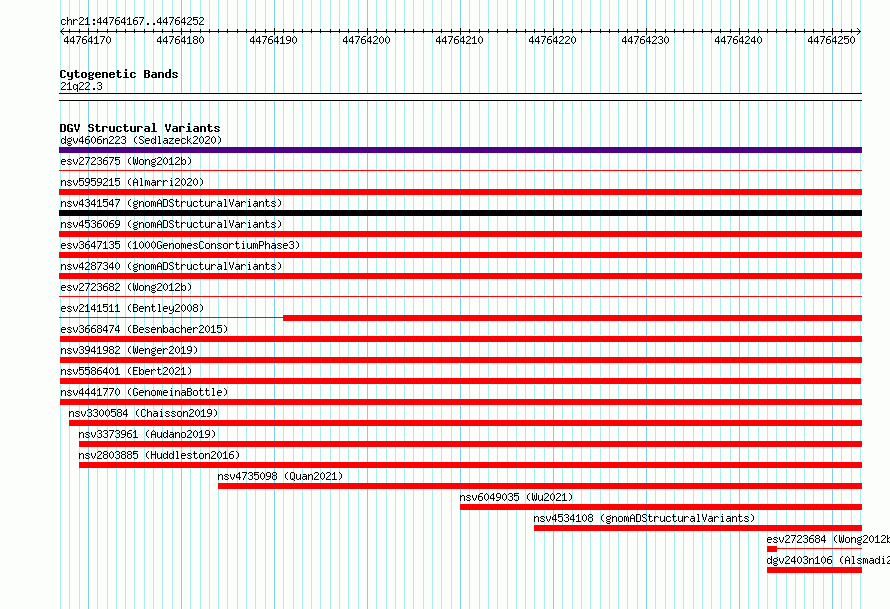Image resolution: width=890 pixels, height=609 pixels.
Task: Select the purple dgv4606n223 variant bar
Action: [x=460, y=150]
